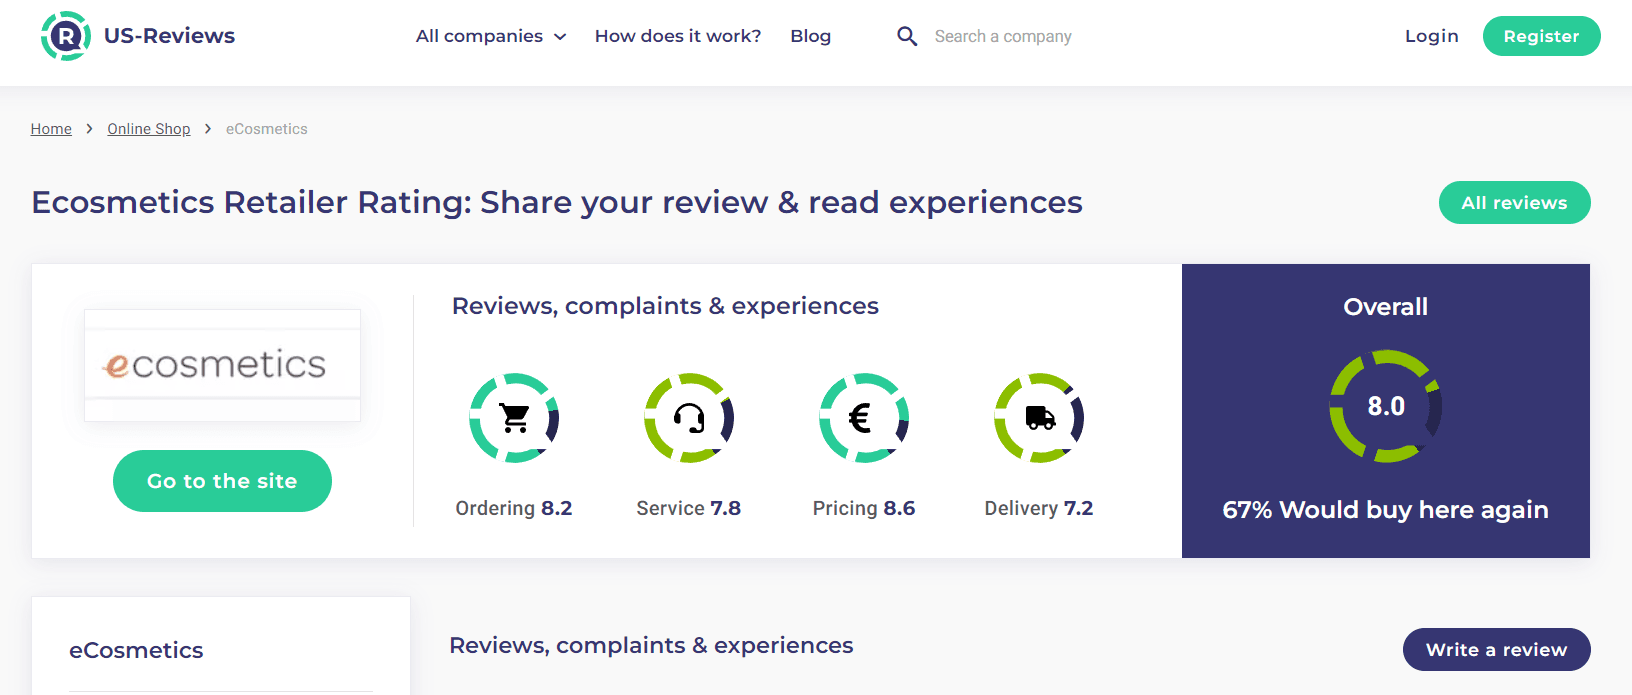This screenshot has height=695, width=1632.
Task: Click the Go to the site button
Action: coord(222,481)
